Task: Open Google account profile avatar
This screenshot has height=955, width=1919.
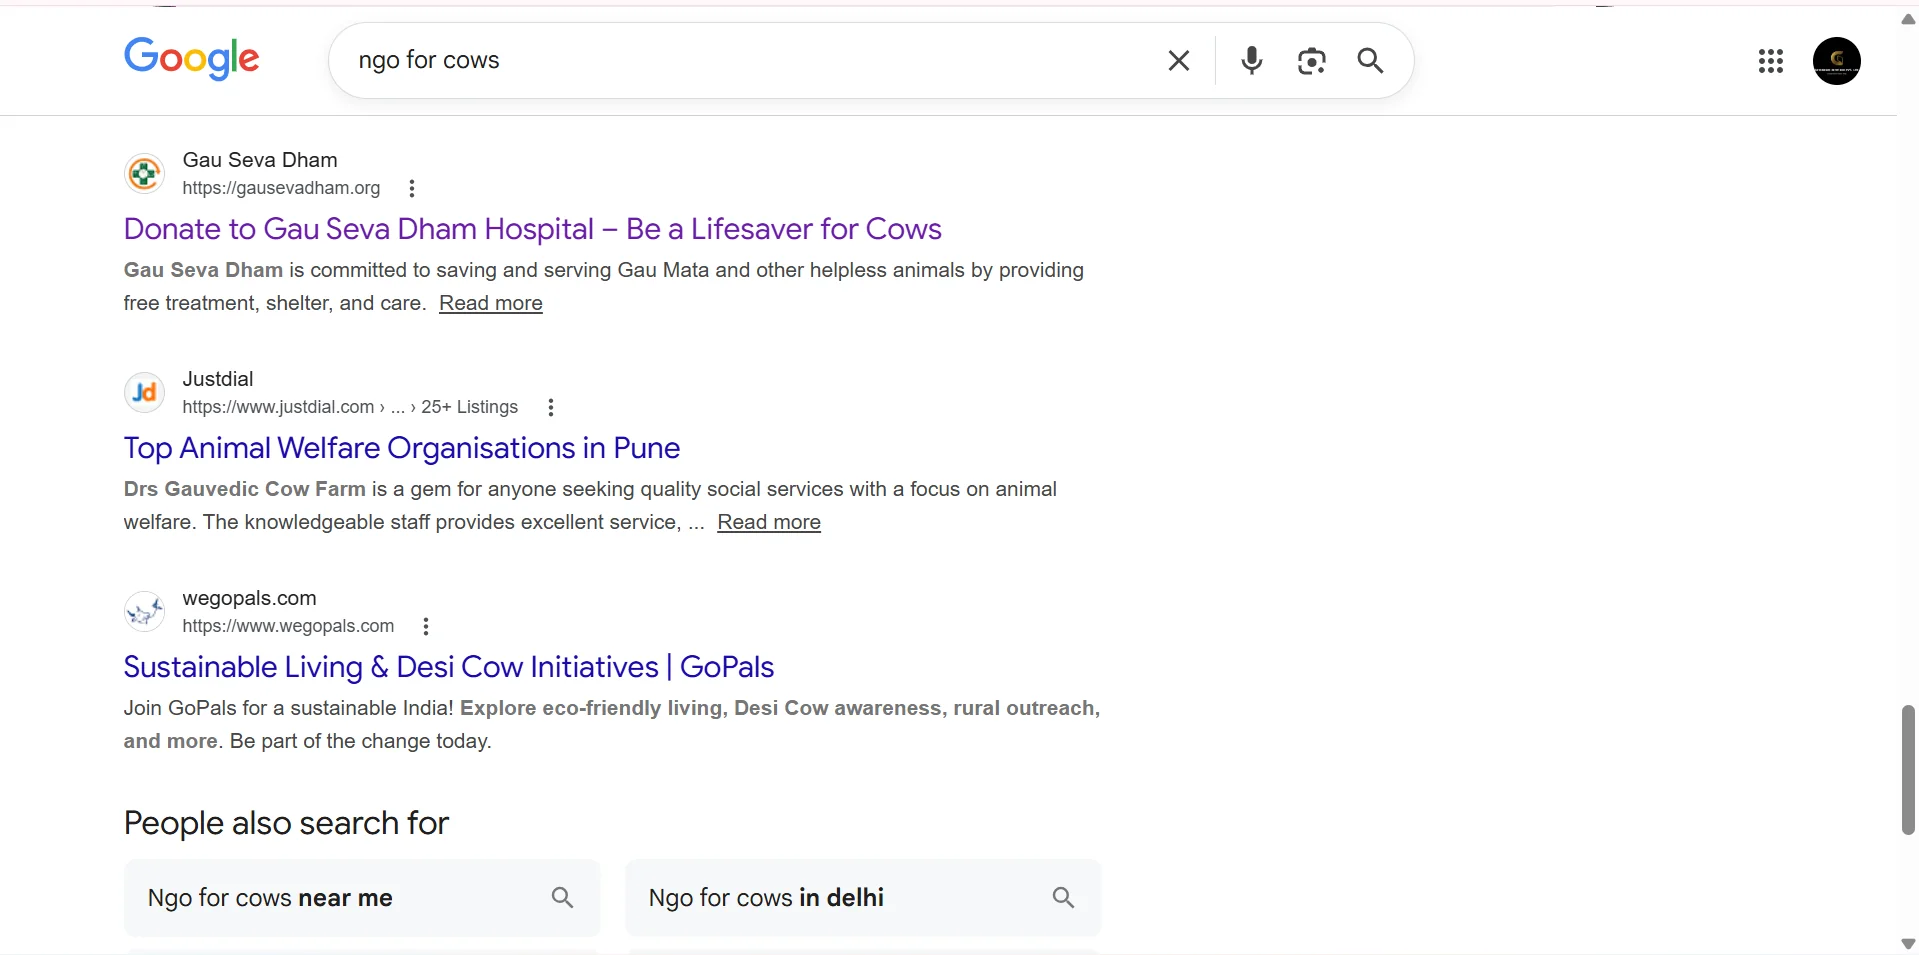Action: 1836,61
